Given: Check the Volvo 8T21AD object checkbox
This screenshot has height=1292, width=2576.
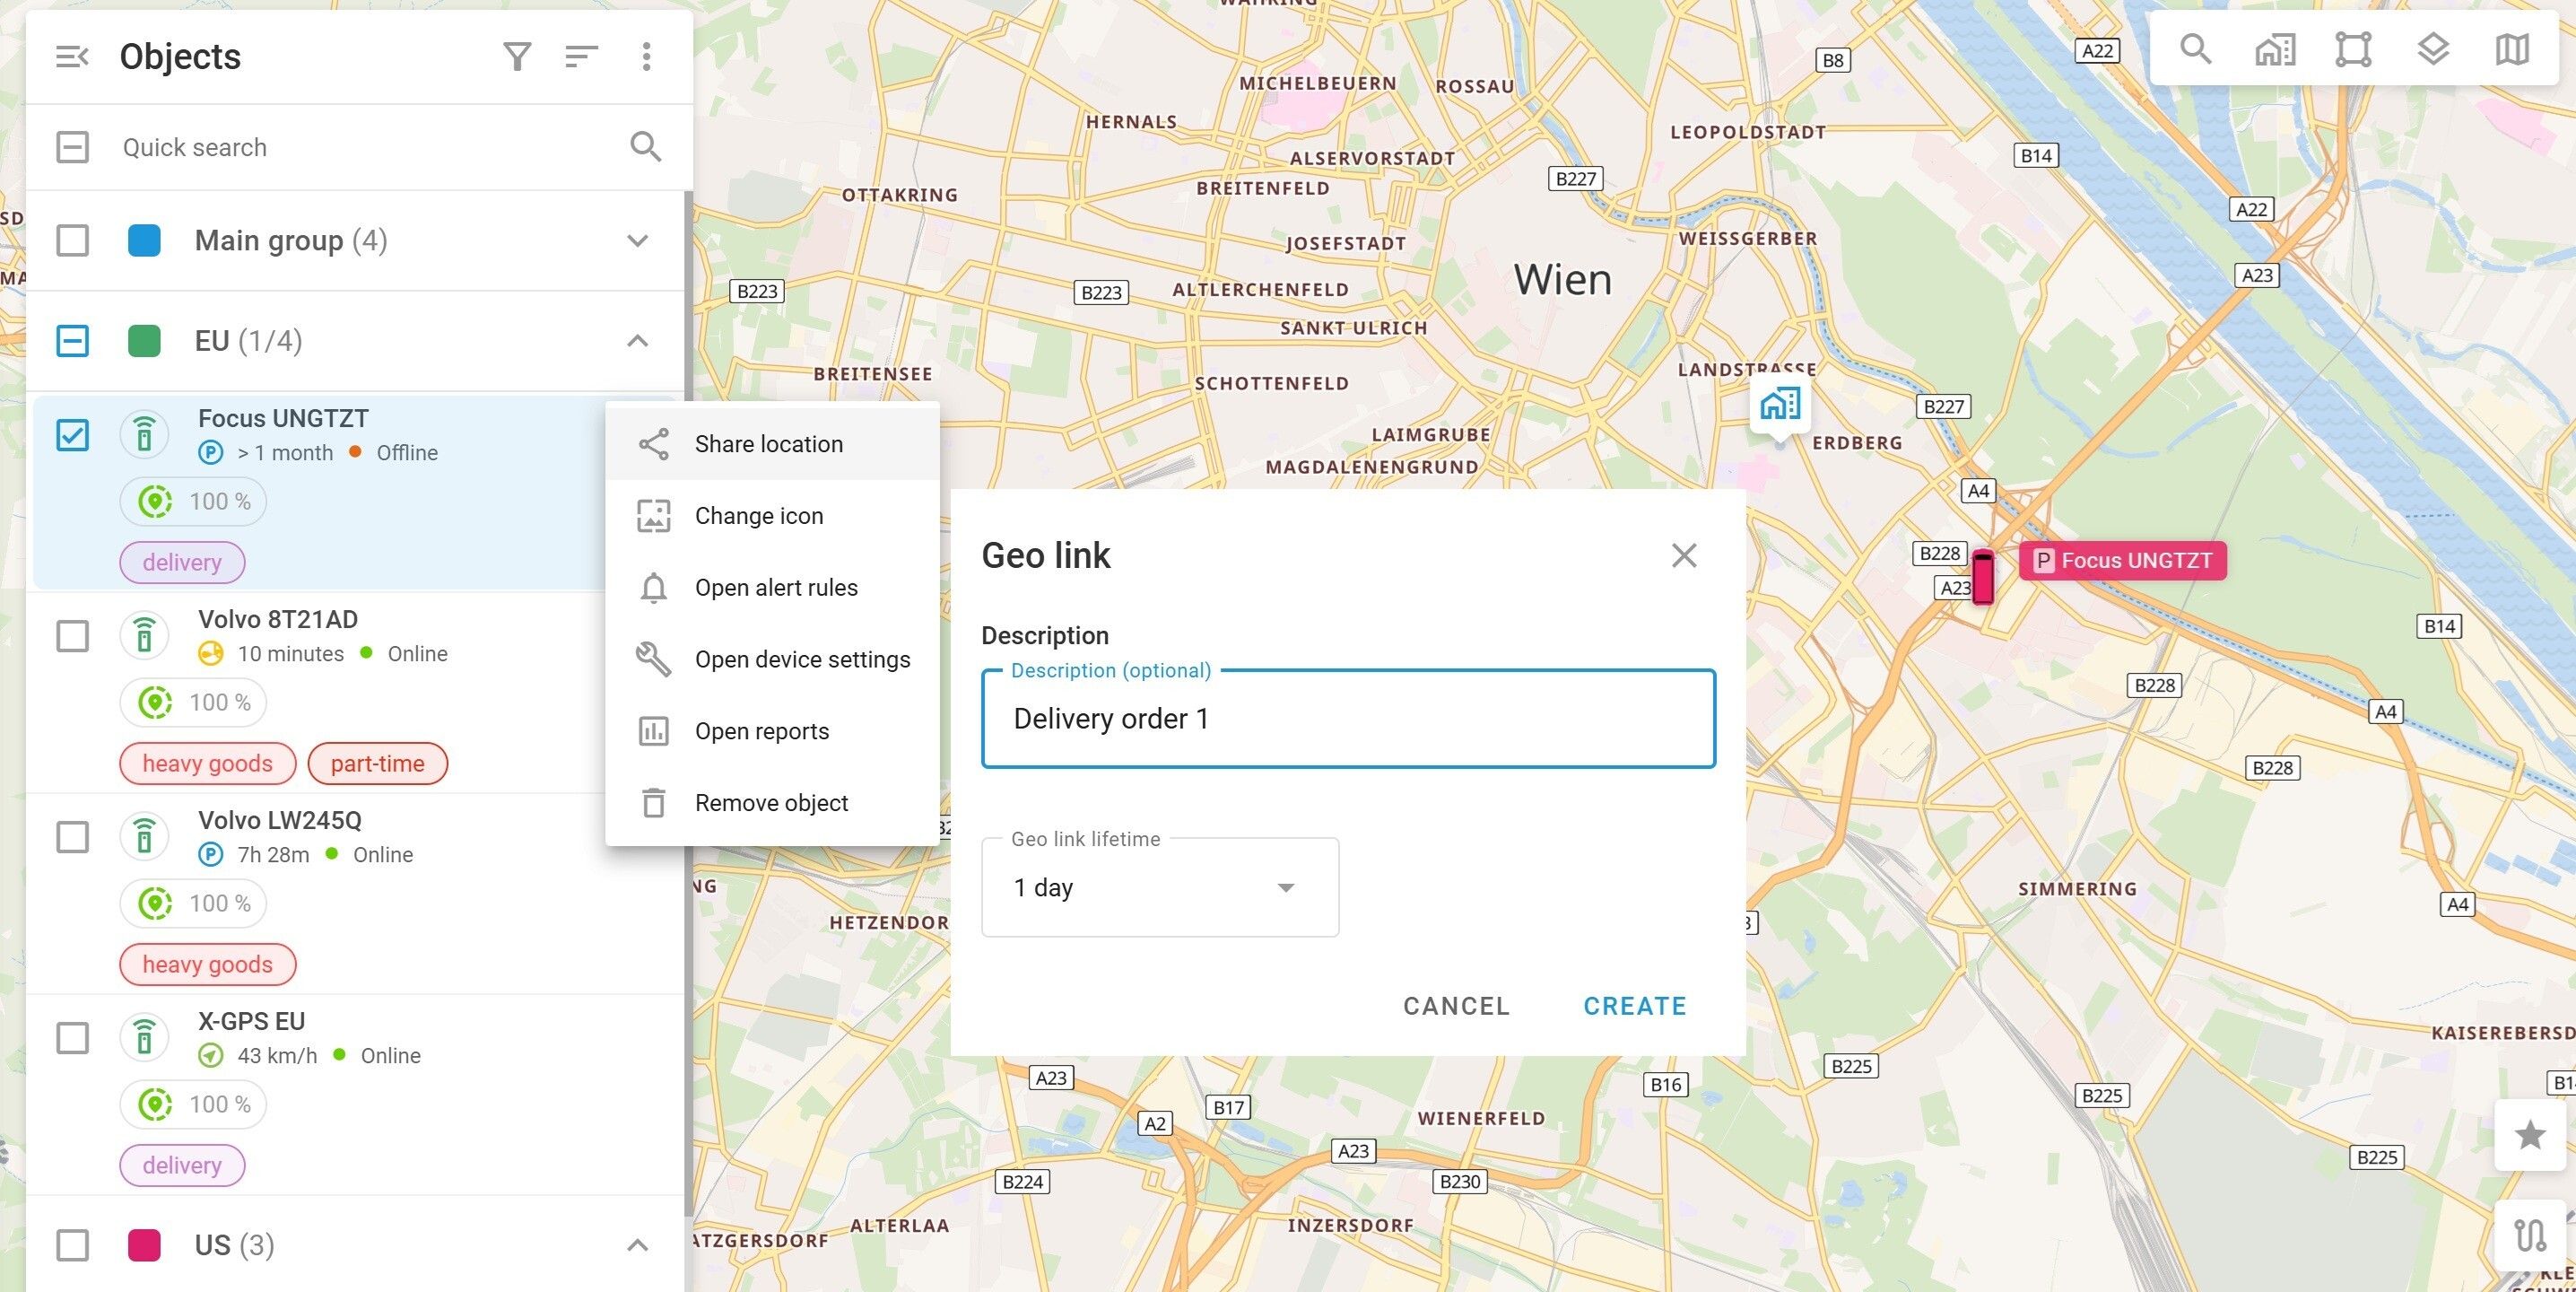Looking at the screenshot, I should click(x=72, y=636).
